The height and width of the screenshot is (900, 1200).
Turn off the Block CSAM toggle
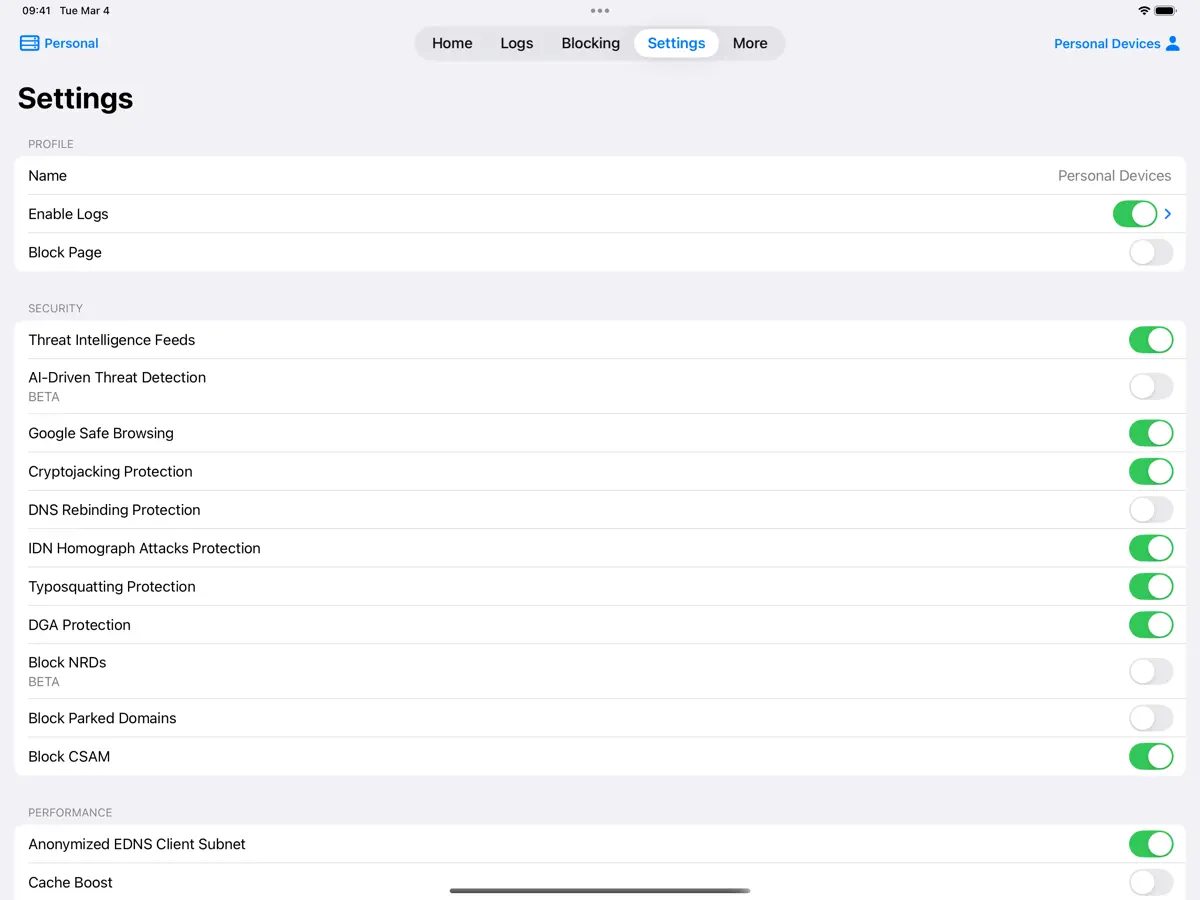coord(1151,756)
